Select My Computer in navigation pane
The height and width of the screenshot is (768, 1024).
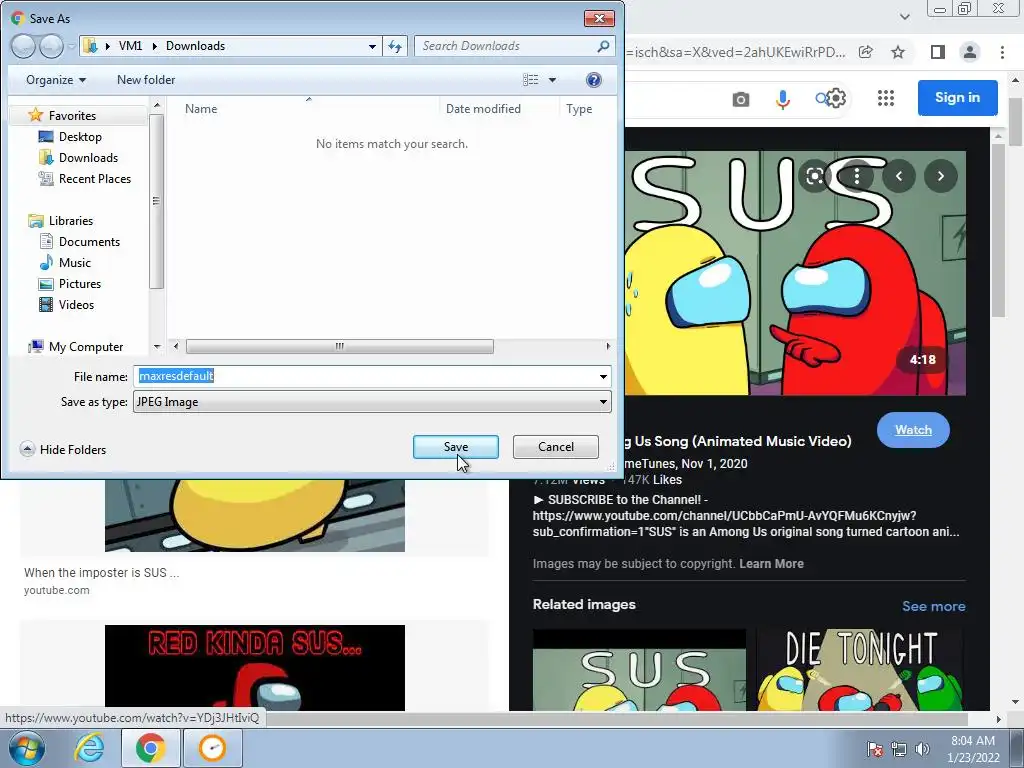pyautogui.click(x=85, y=347)
